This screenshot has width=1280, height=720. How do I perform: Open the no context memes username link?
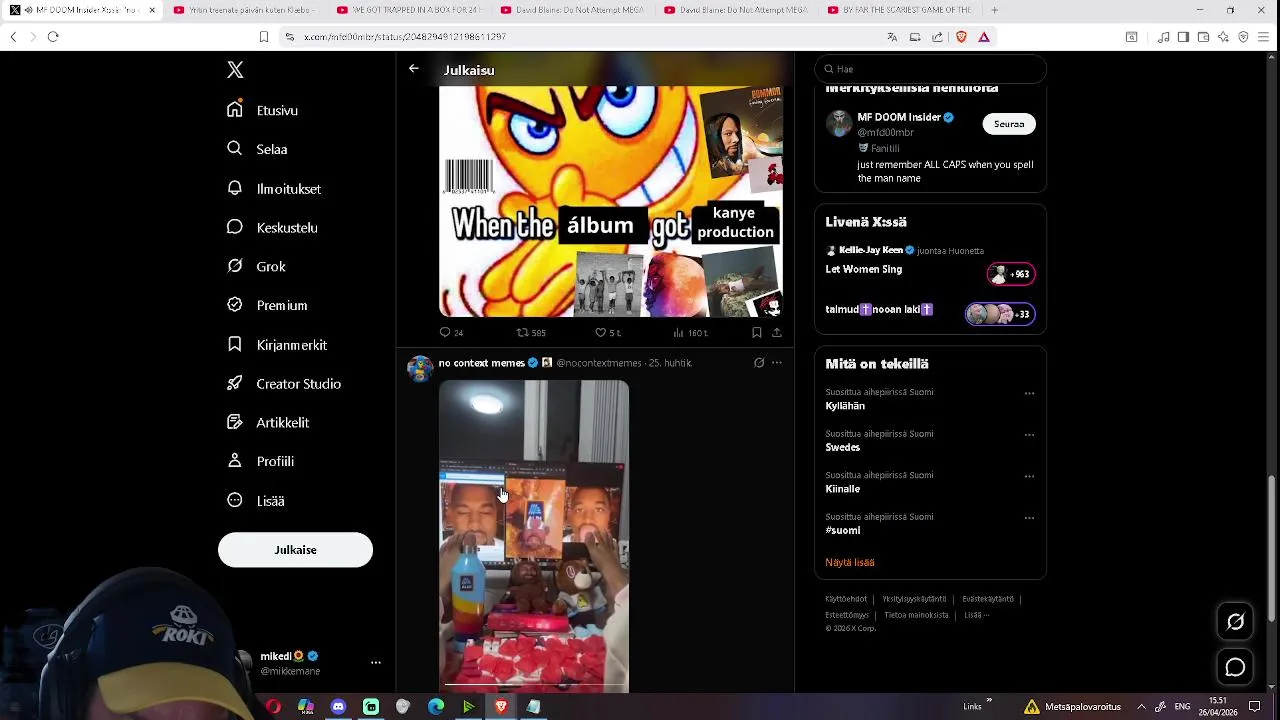click(x=481, y=363)
